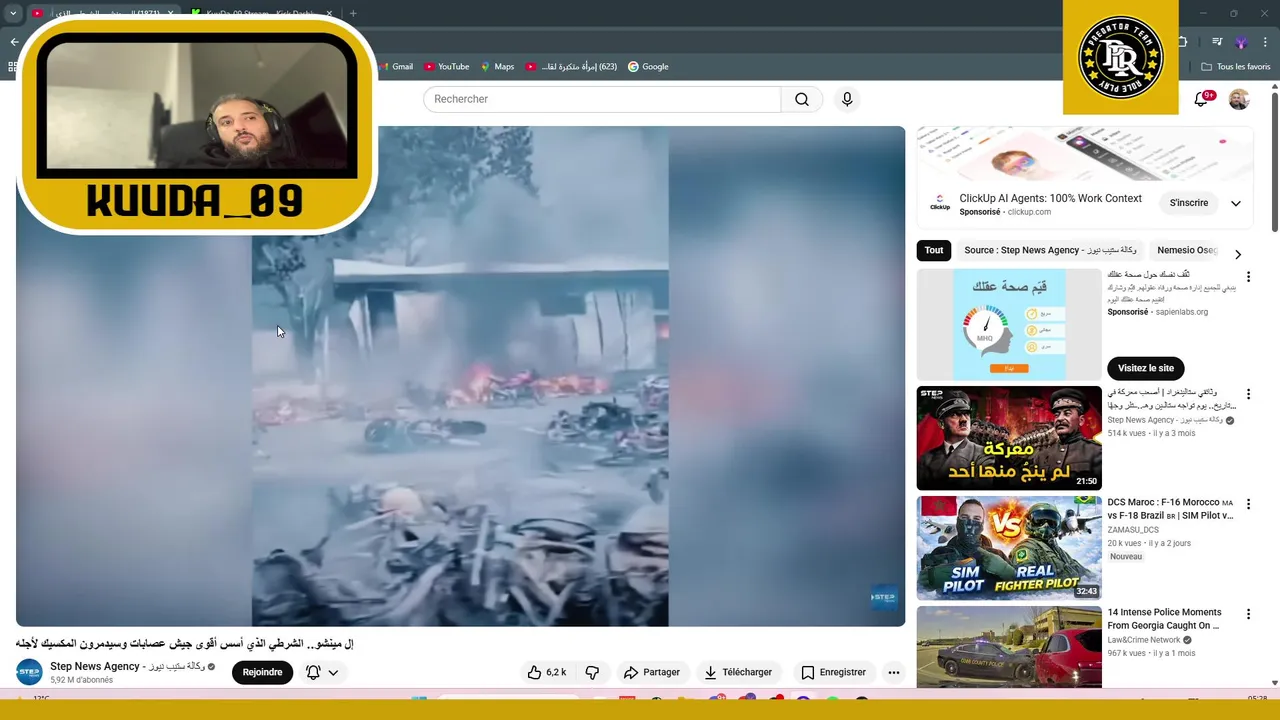The width and height of the screenshot is (1280, 720).
Task: Open the Step News Agency channel avatar
Action: pos(29,672)
